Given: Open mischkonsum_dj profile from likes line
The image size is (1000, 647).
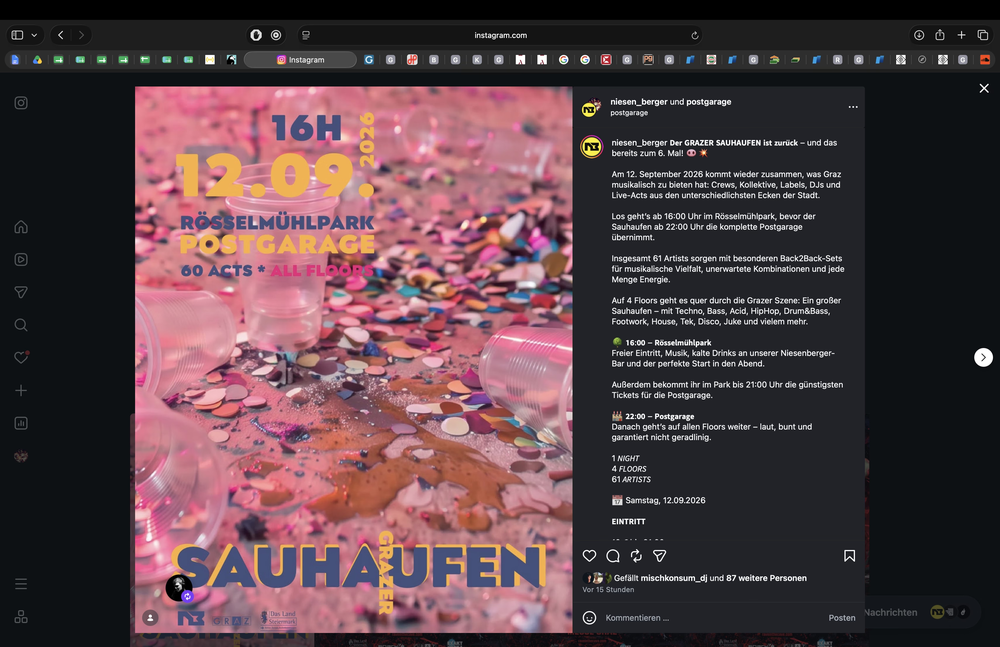Looking at the screenshot, I should (673, 578).
